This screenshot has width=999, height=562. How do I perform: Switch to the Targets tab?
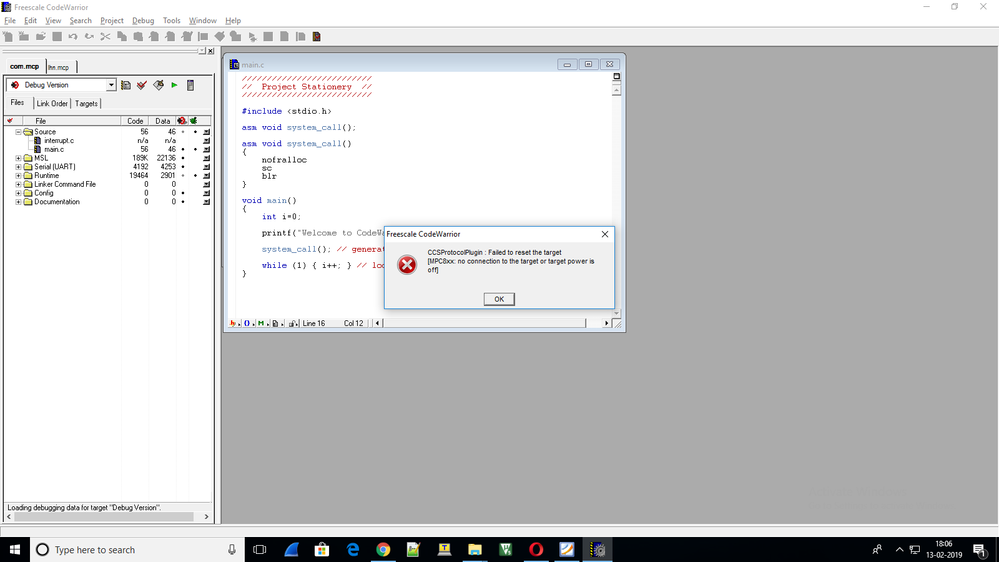86,103
